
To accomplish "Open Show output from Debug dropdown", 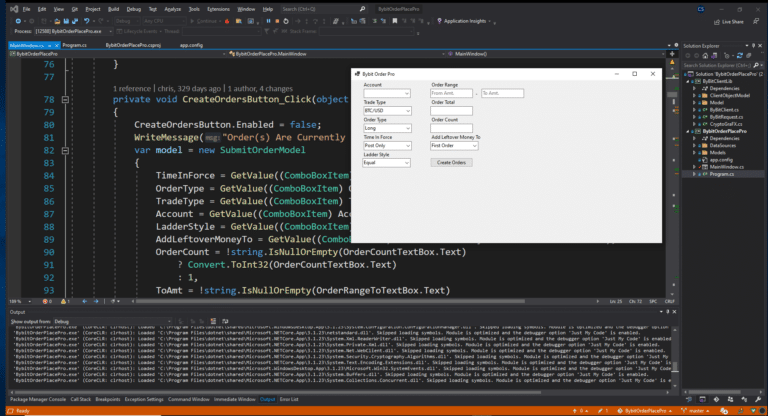I will point(112,321).
